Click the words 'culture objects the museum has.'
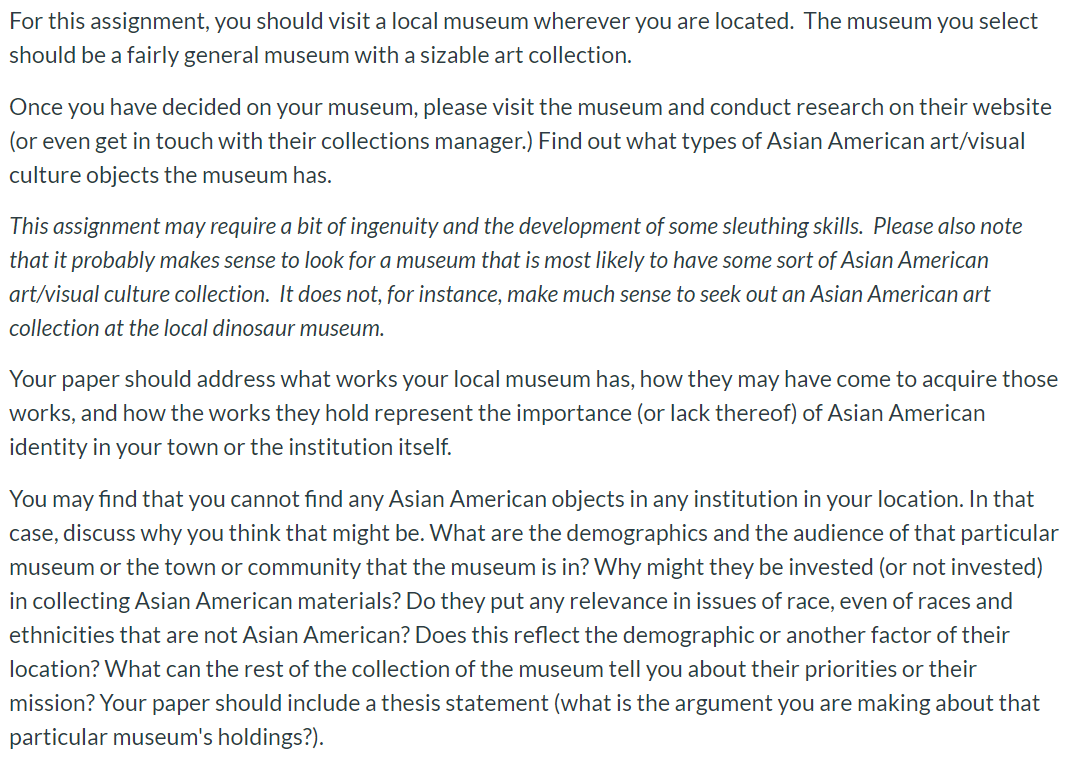Screen dimensions: 1087x768 171,175
